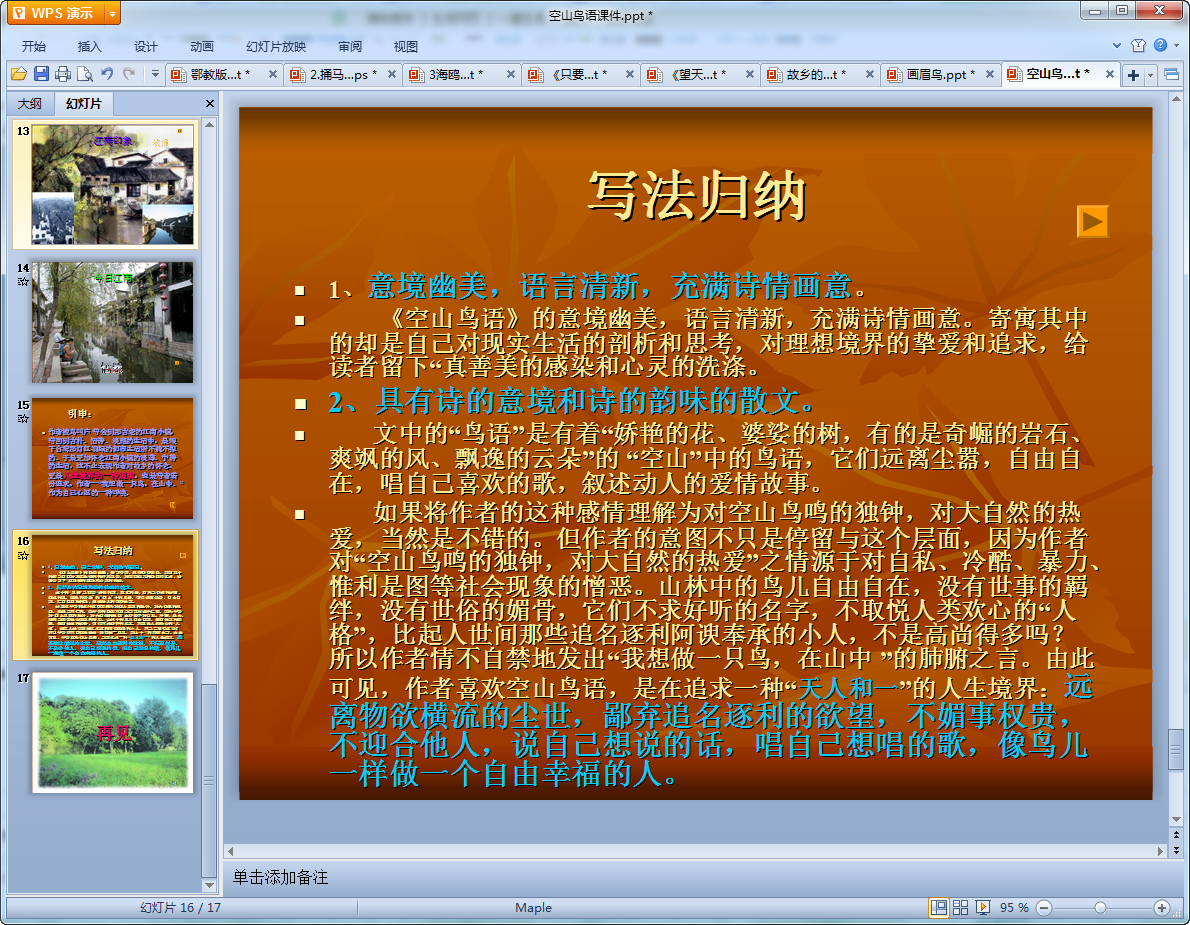Select slide 14 thumbnail
This screenshot has height=925, width=1190.
coord(112,322)
